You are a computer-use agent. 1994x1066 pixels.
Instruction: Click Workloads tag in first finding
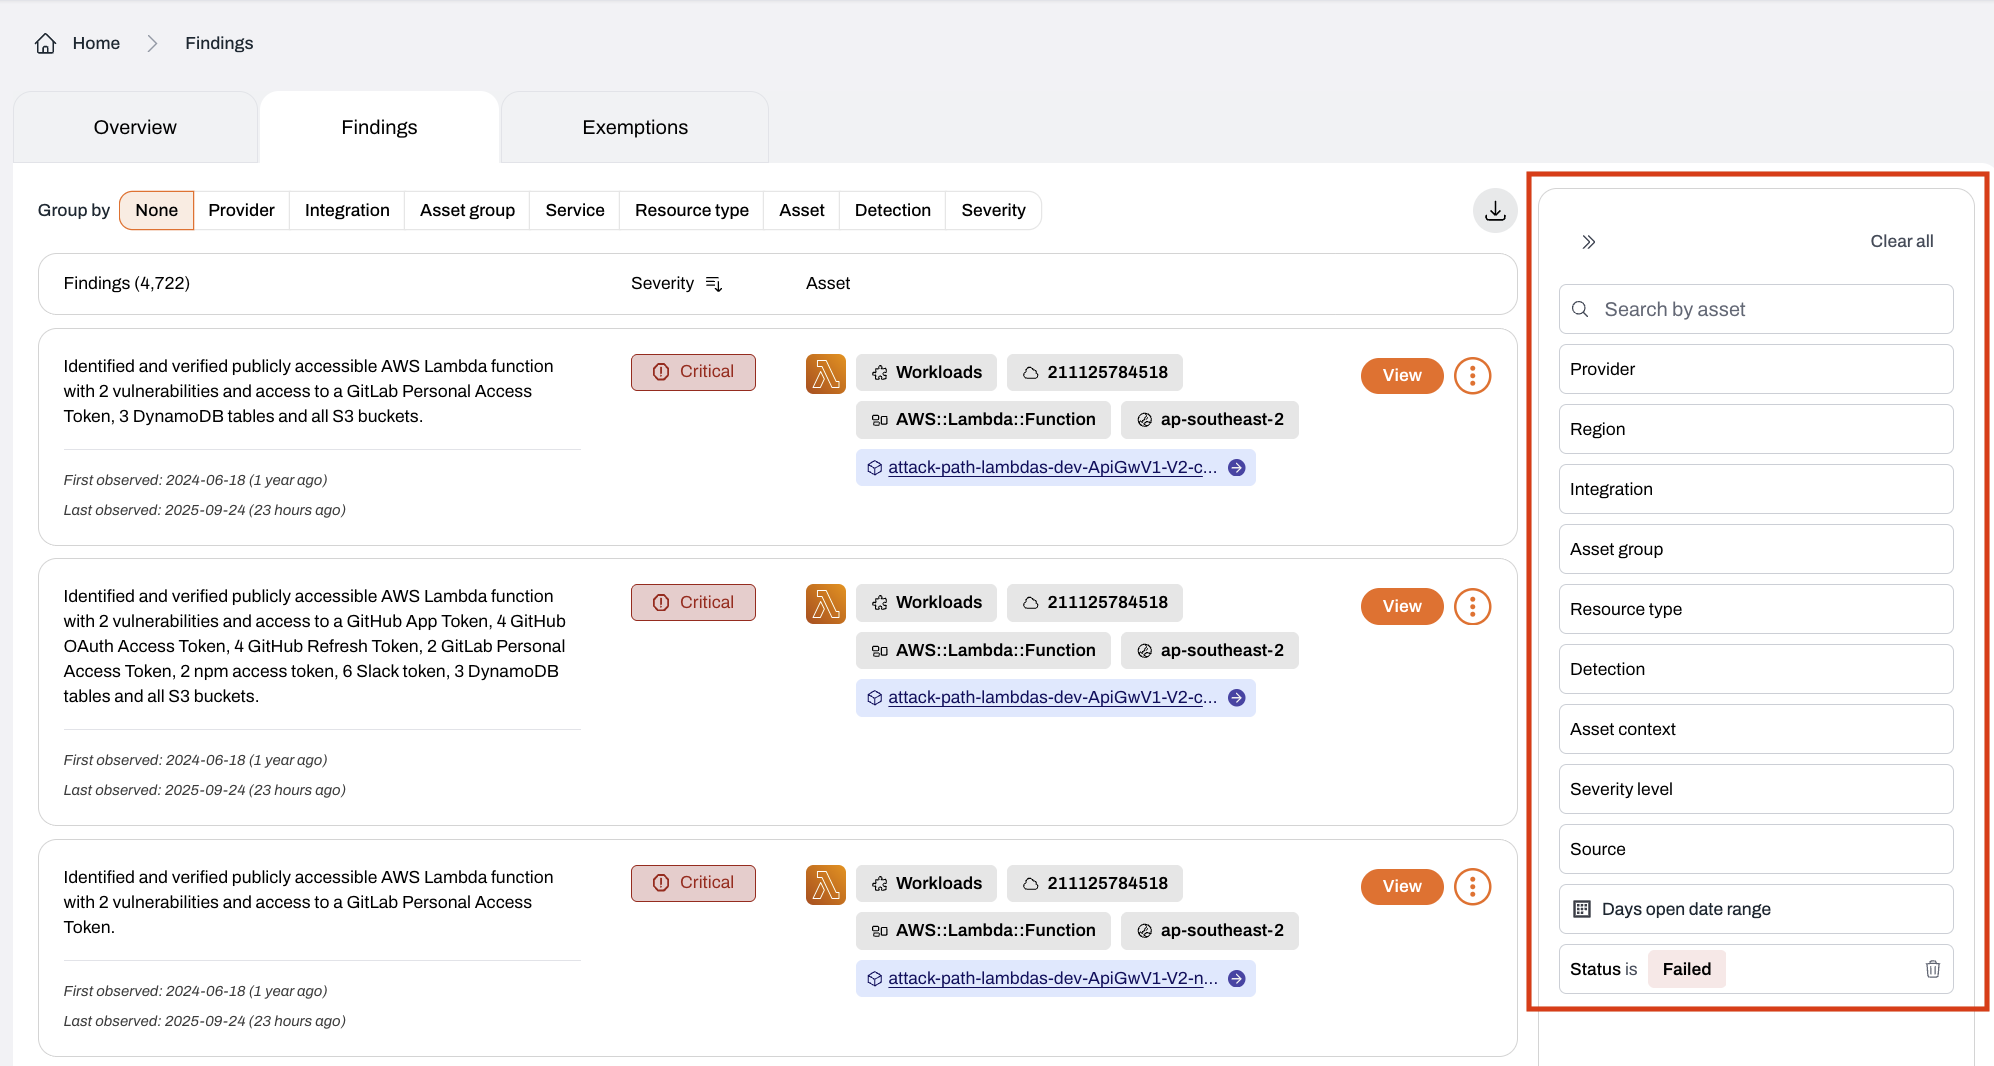926,372
